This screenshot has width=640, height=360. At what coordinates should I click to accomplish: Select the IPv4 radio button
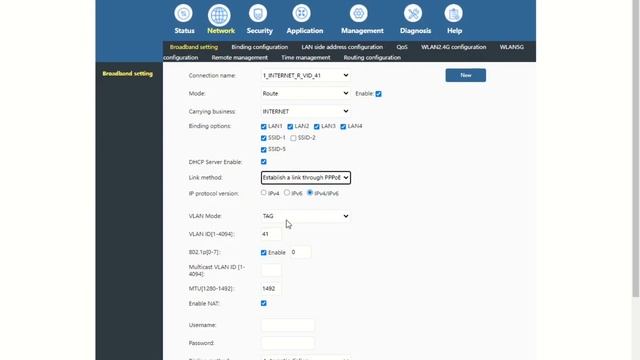pyautogui.click(x=264, y=193)
